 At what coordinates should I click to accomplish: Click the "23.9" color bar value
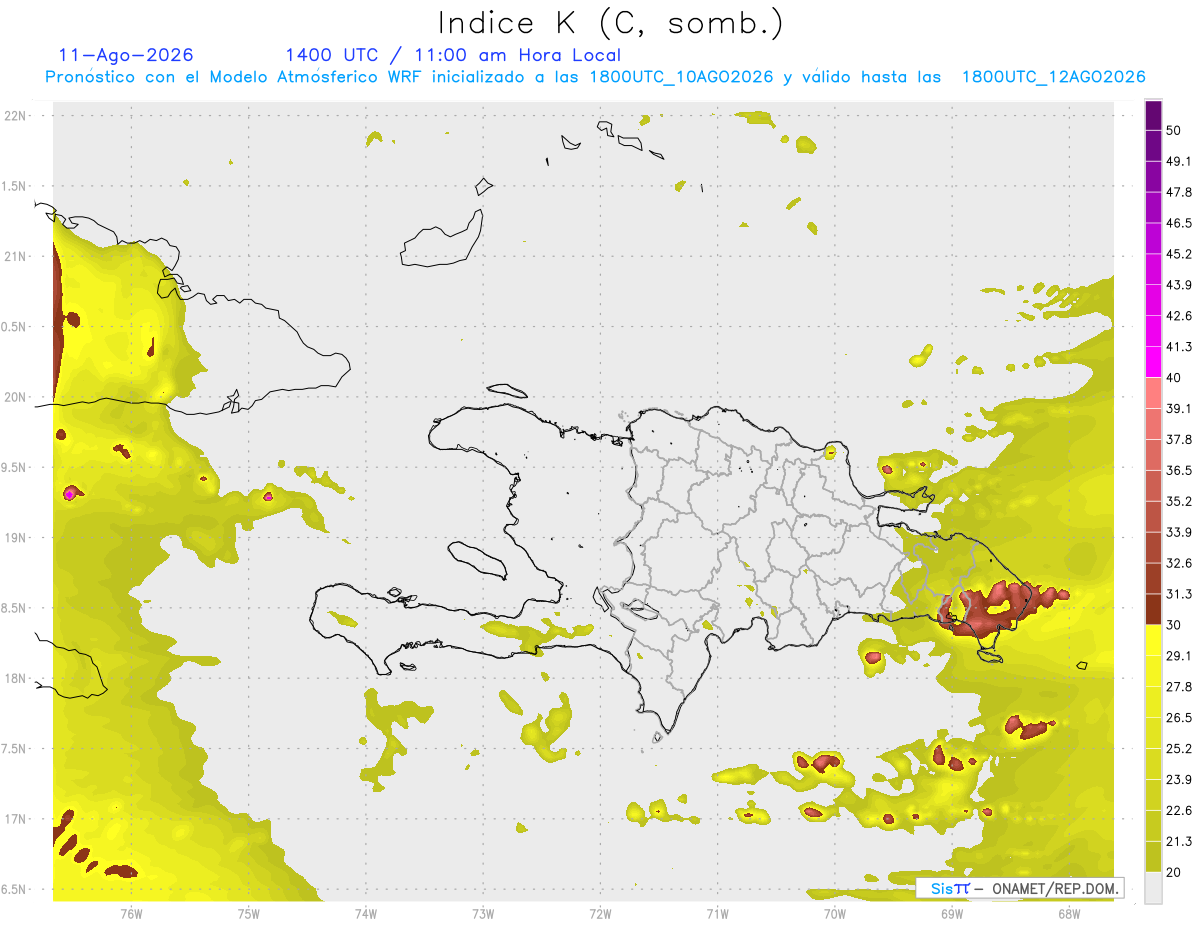pos(1179,779)
